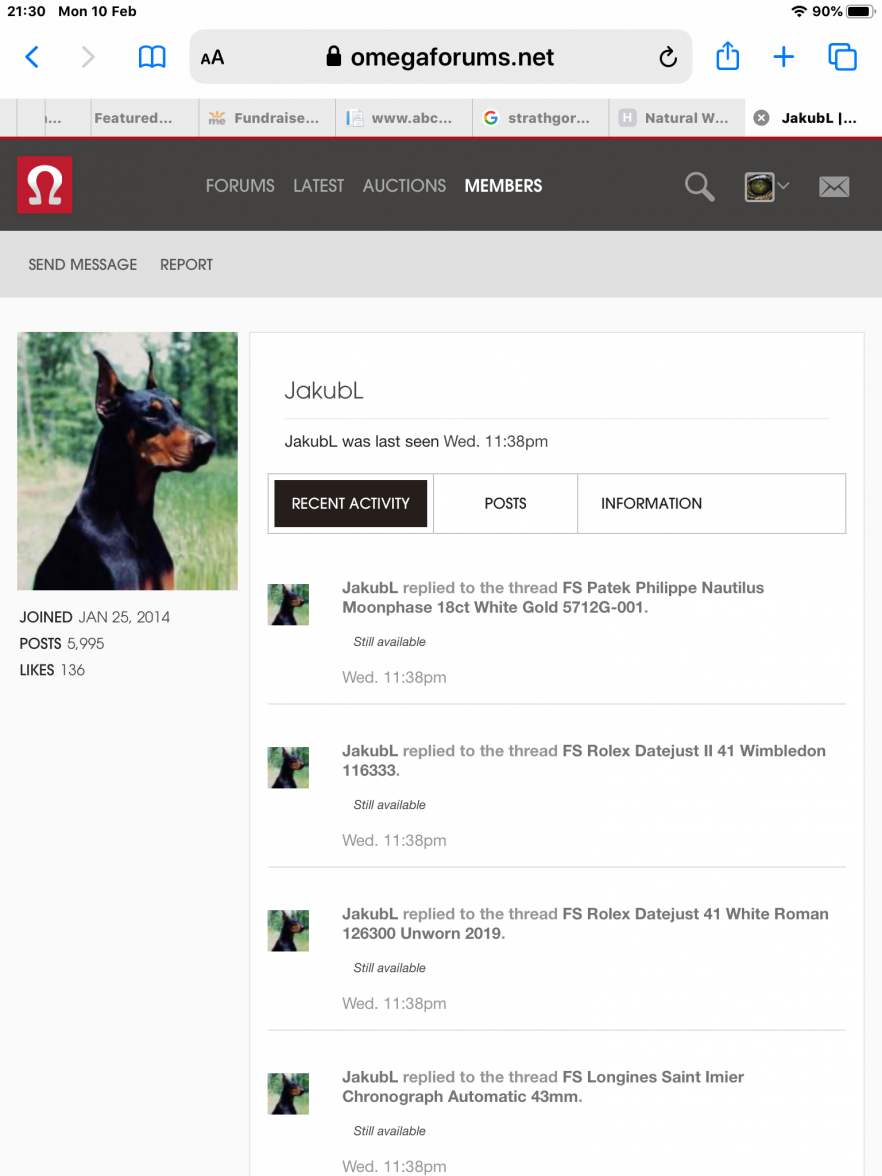Tap the Safari forward arrow

(x=88, y=57)
